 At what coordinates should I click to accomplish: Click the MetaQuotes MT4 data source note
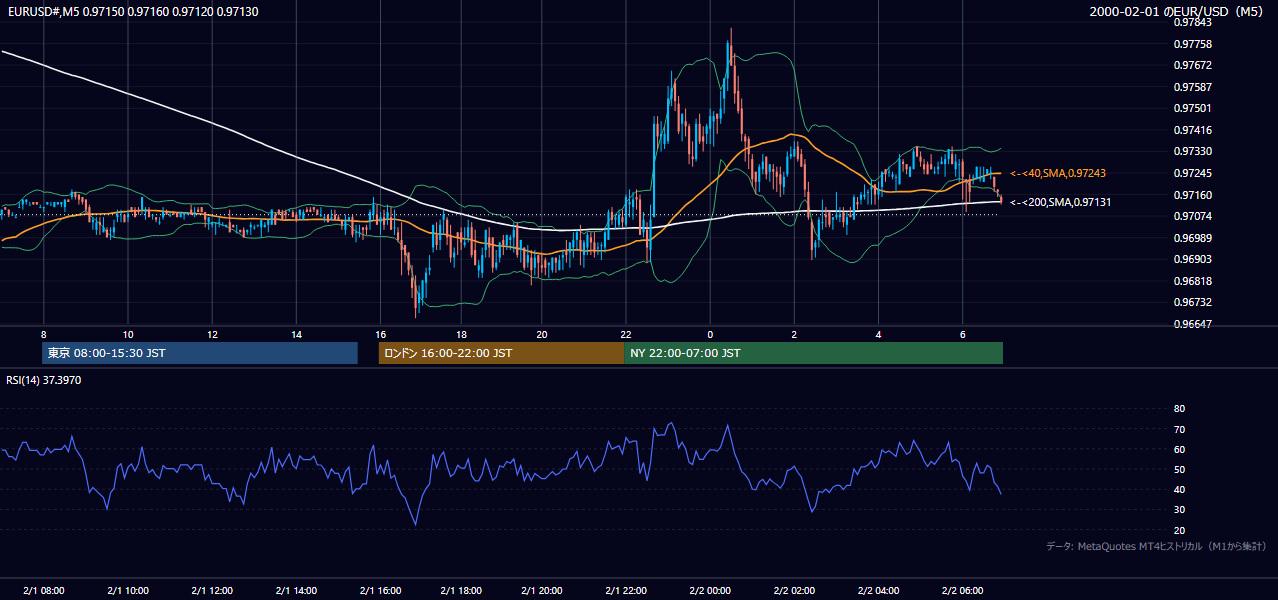[1156, 547]
